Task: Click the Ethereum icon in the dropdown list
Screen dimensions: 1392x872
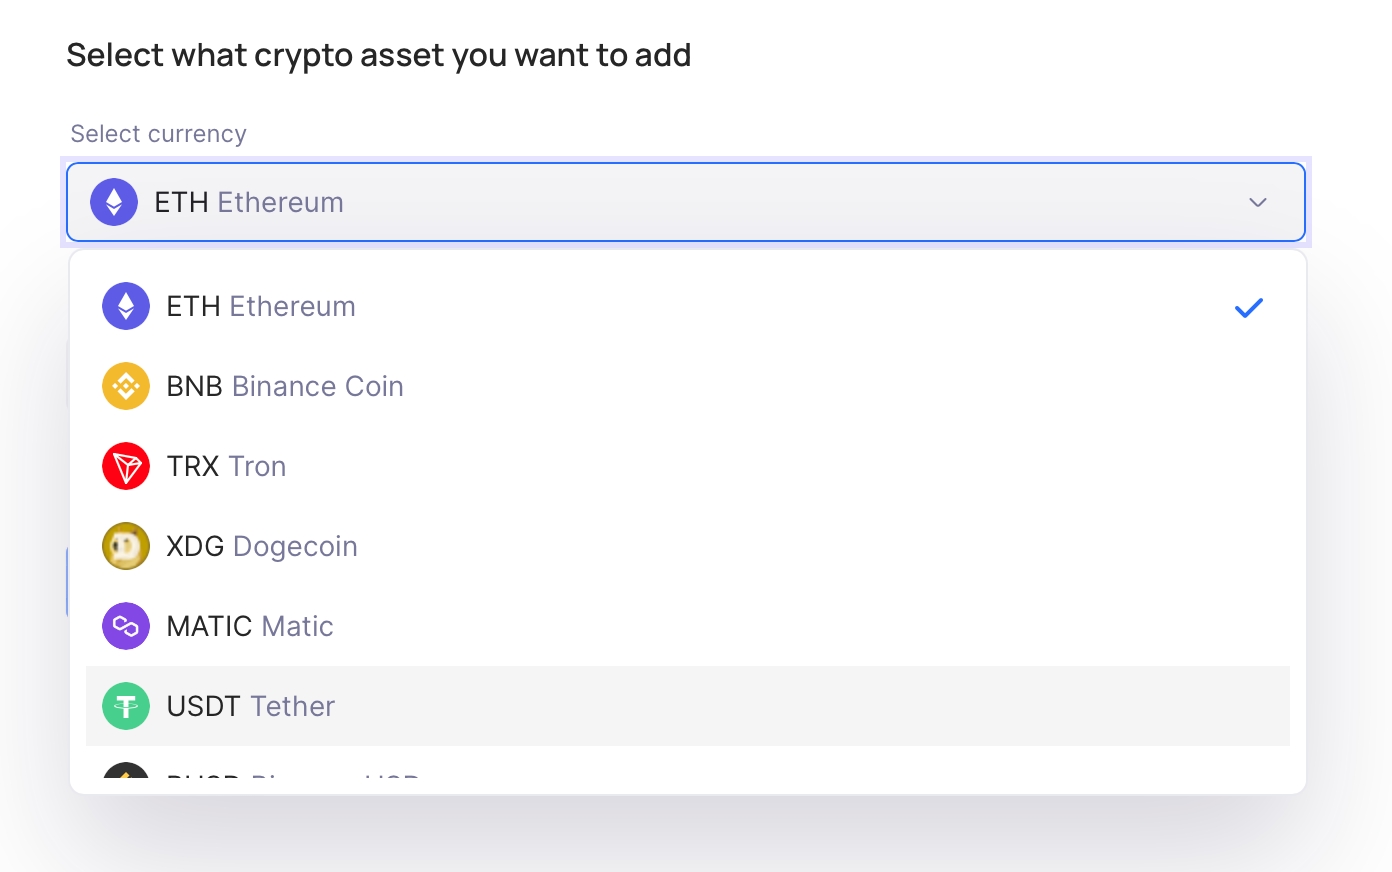Action: tap(126, 306)
